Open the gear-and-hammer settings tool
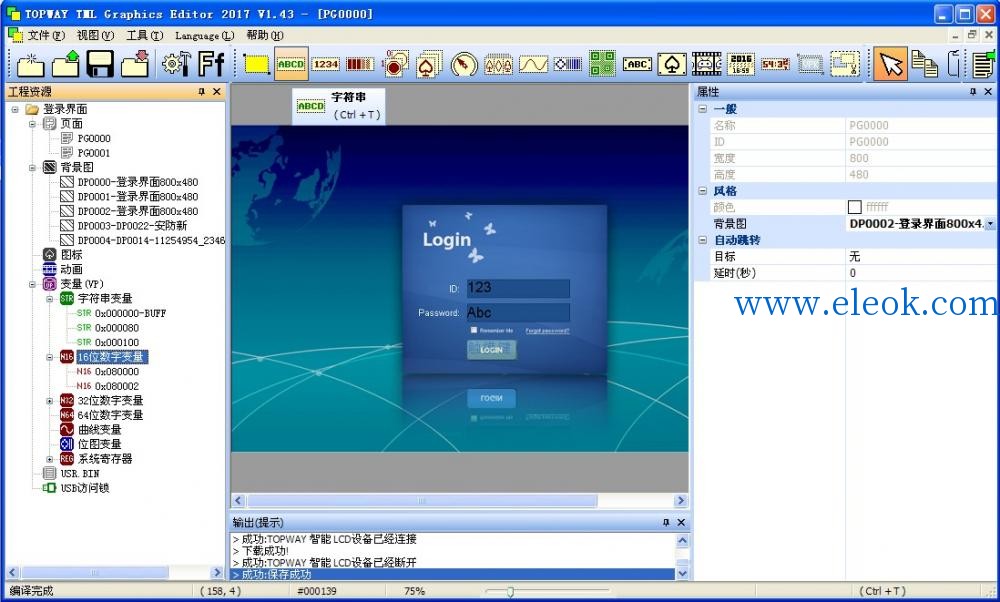The image size is (1000, 602). (176, 64)
